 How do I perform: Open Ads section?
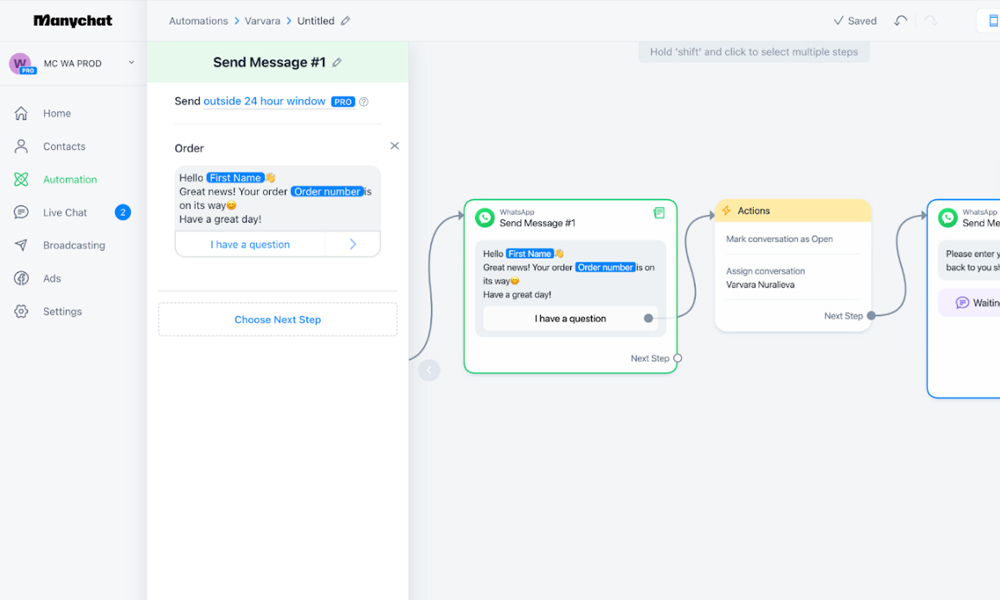click(52, 278)
